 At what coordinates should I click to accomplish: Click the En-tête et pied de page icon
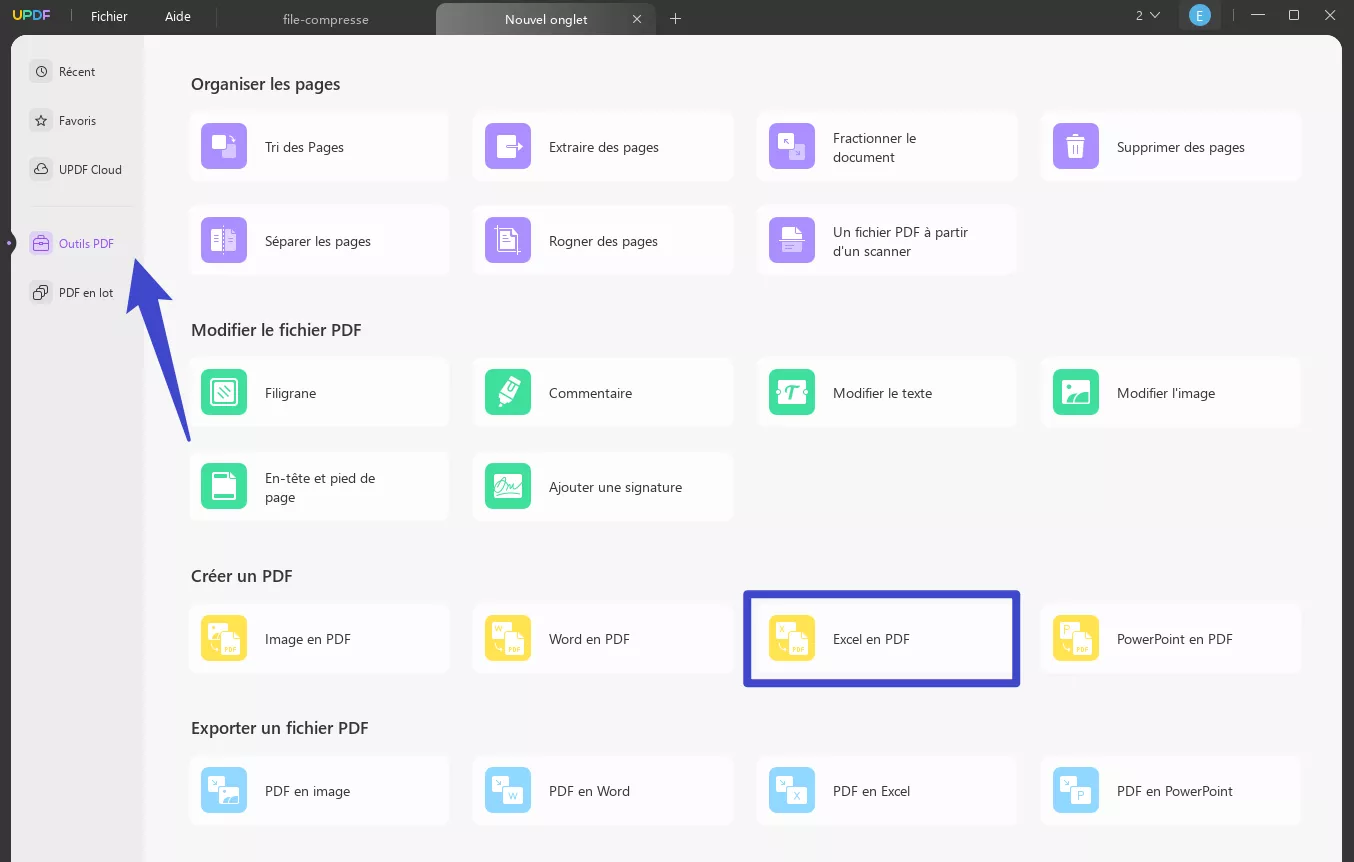click(x=224, y=486)
